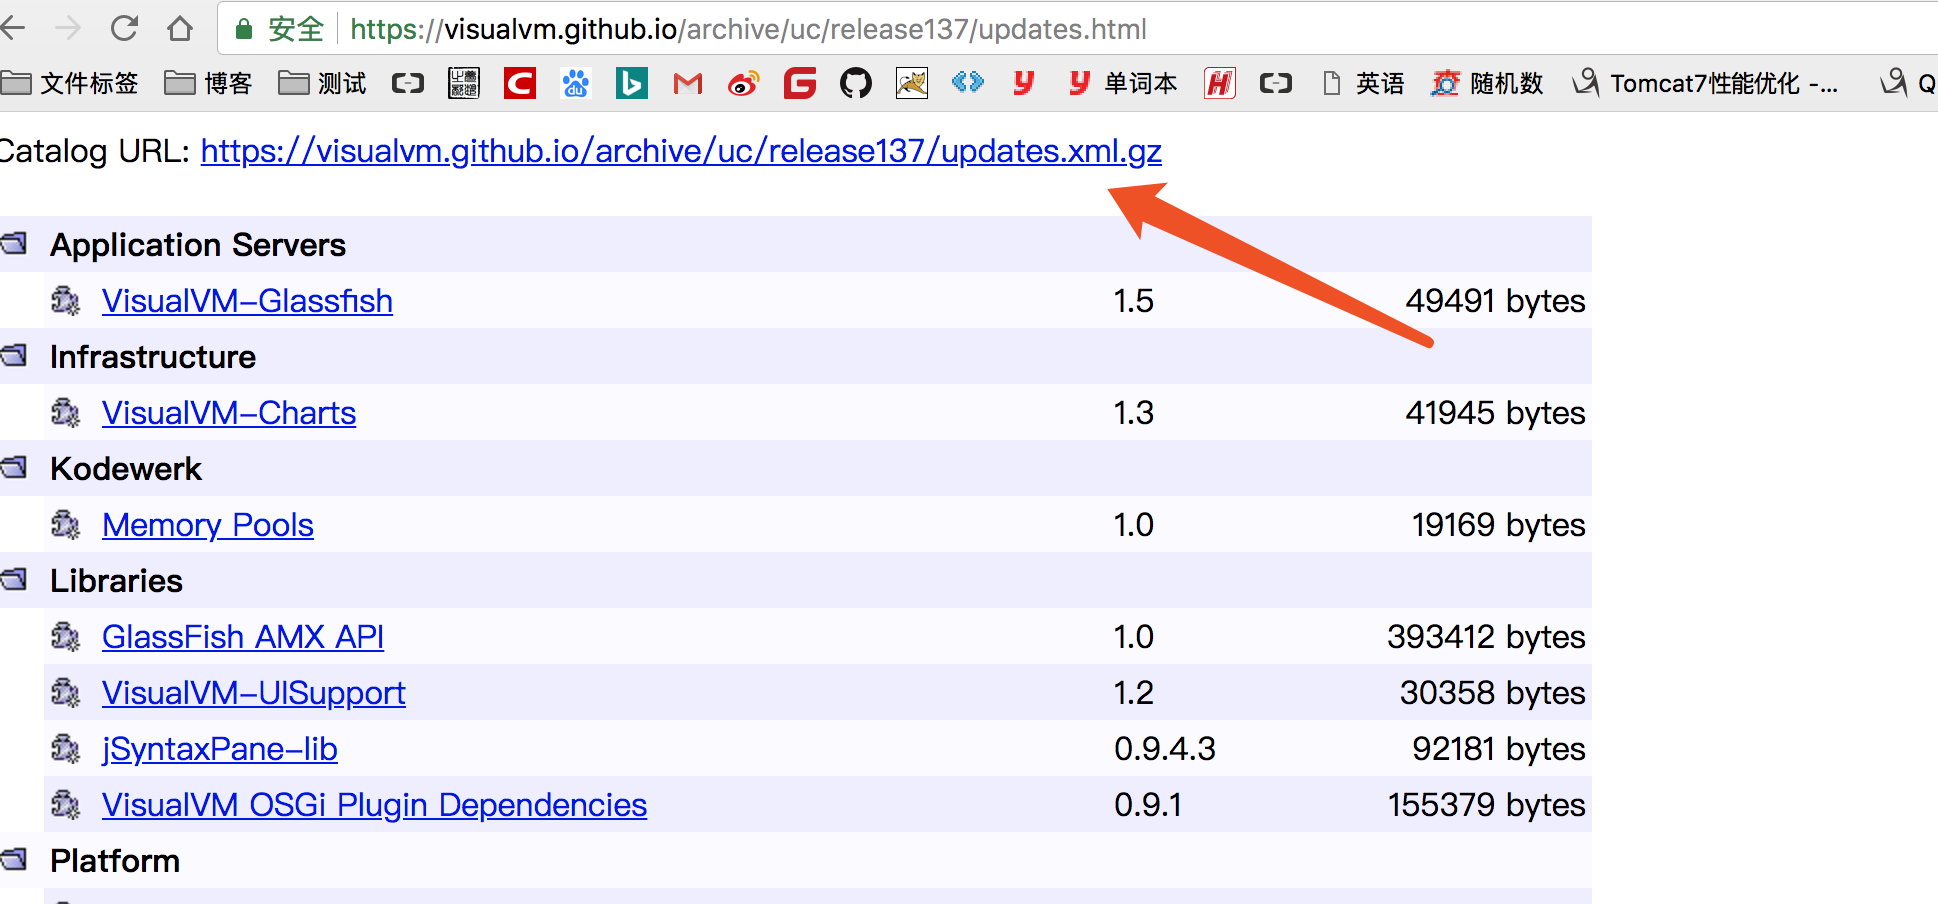Click the module icon beside OSGi Plugin Dependencies

[66, 805]
